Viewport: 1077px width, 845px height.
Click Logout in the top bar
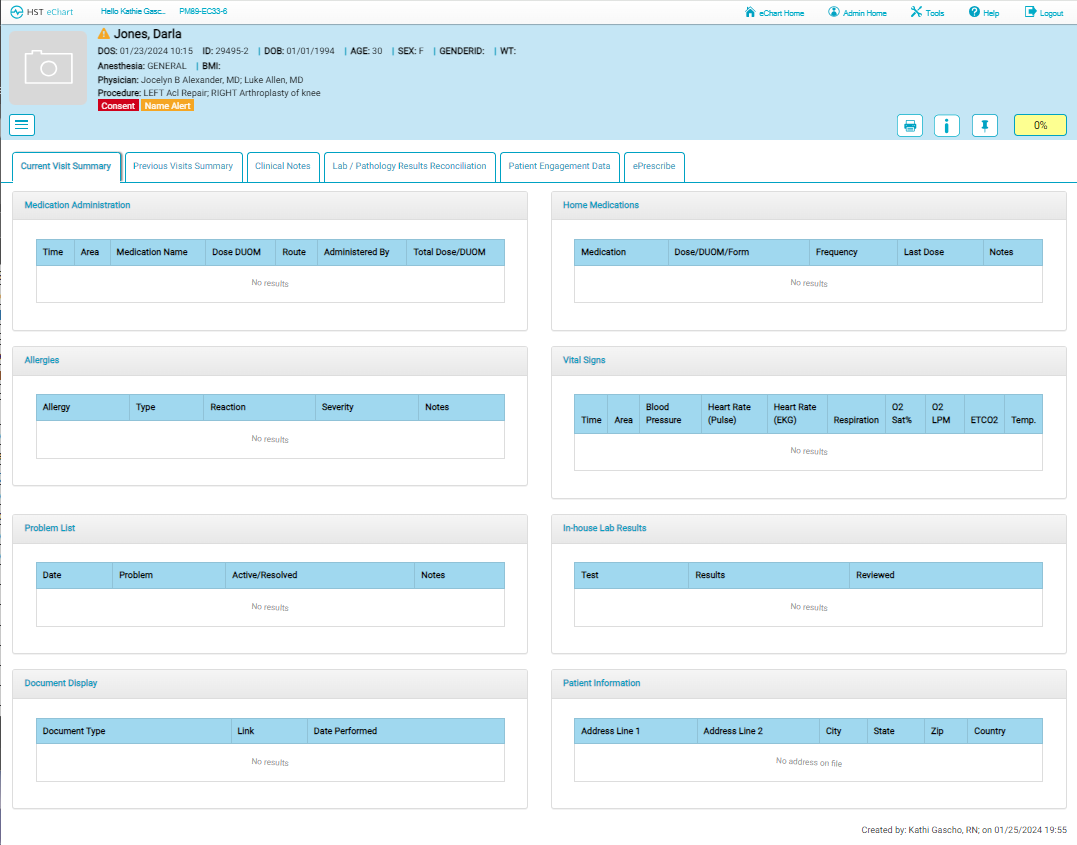point(1044,13)
